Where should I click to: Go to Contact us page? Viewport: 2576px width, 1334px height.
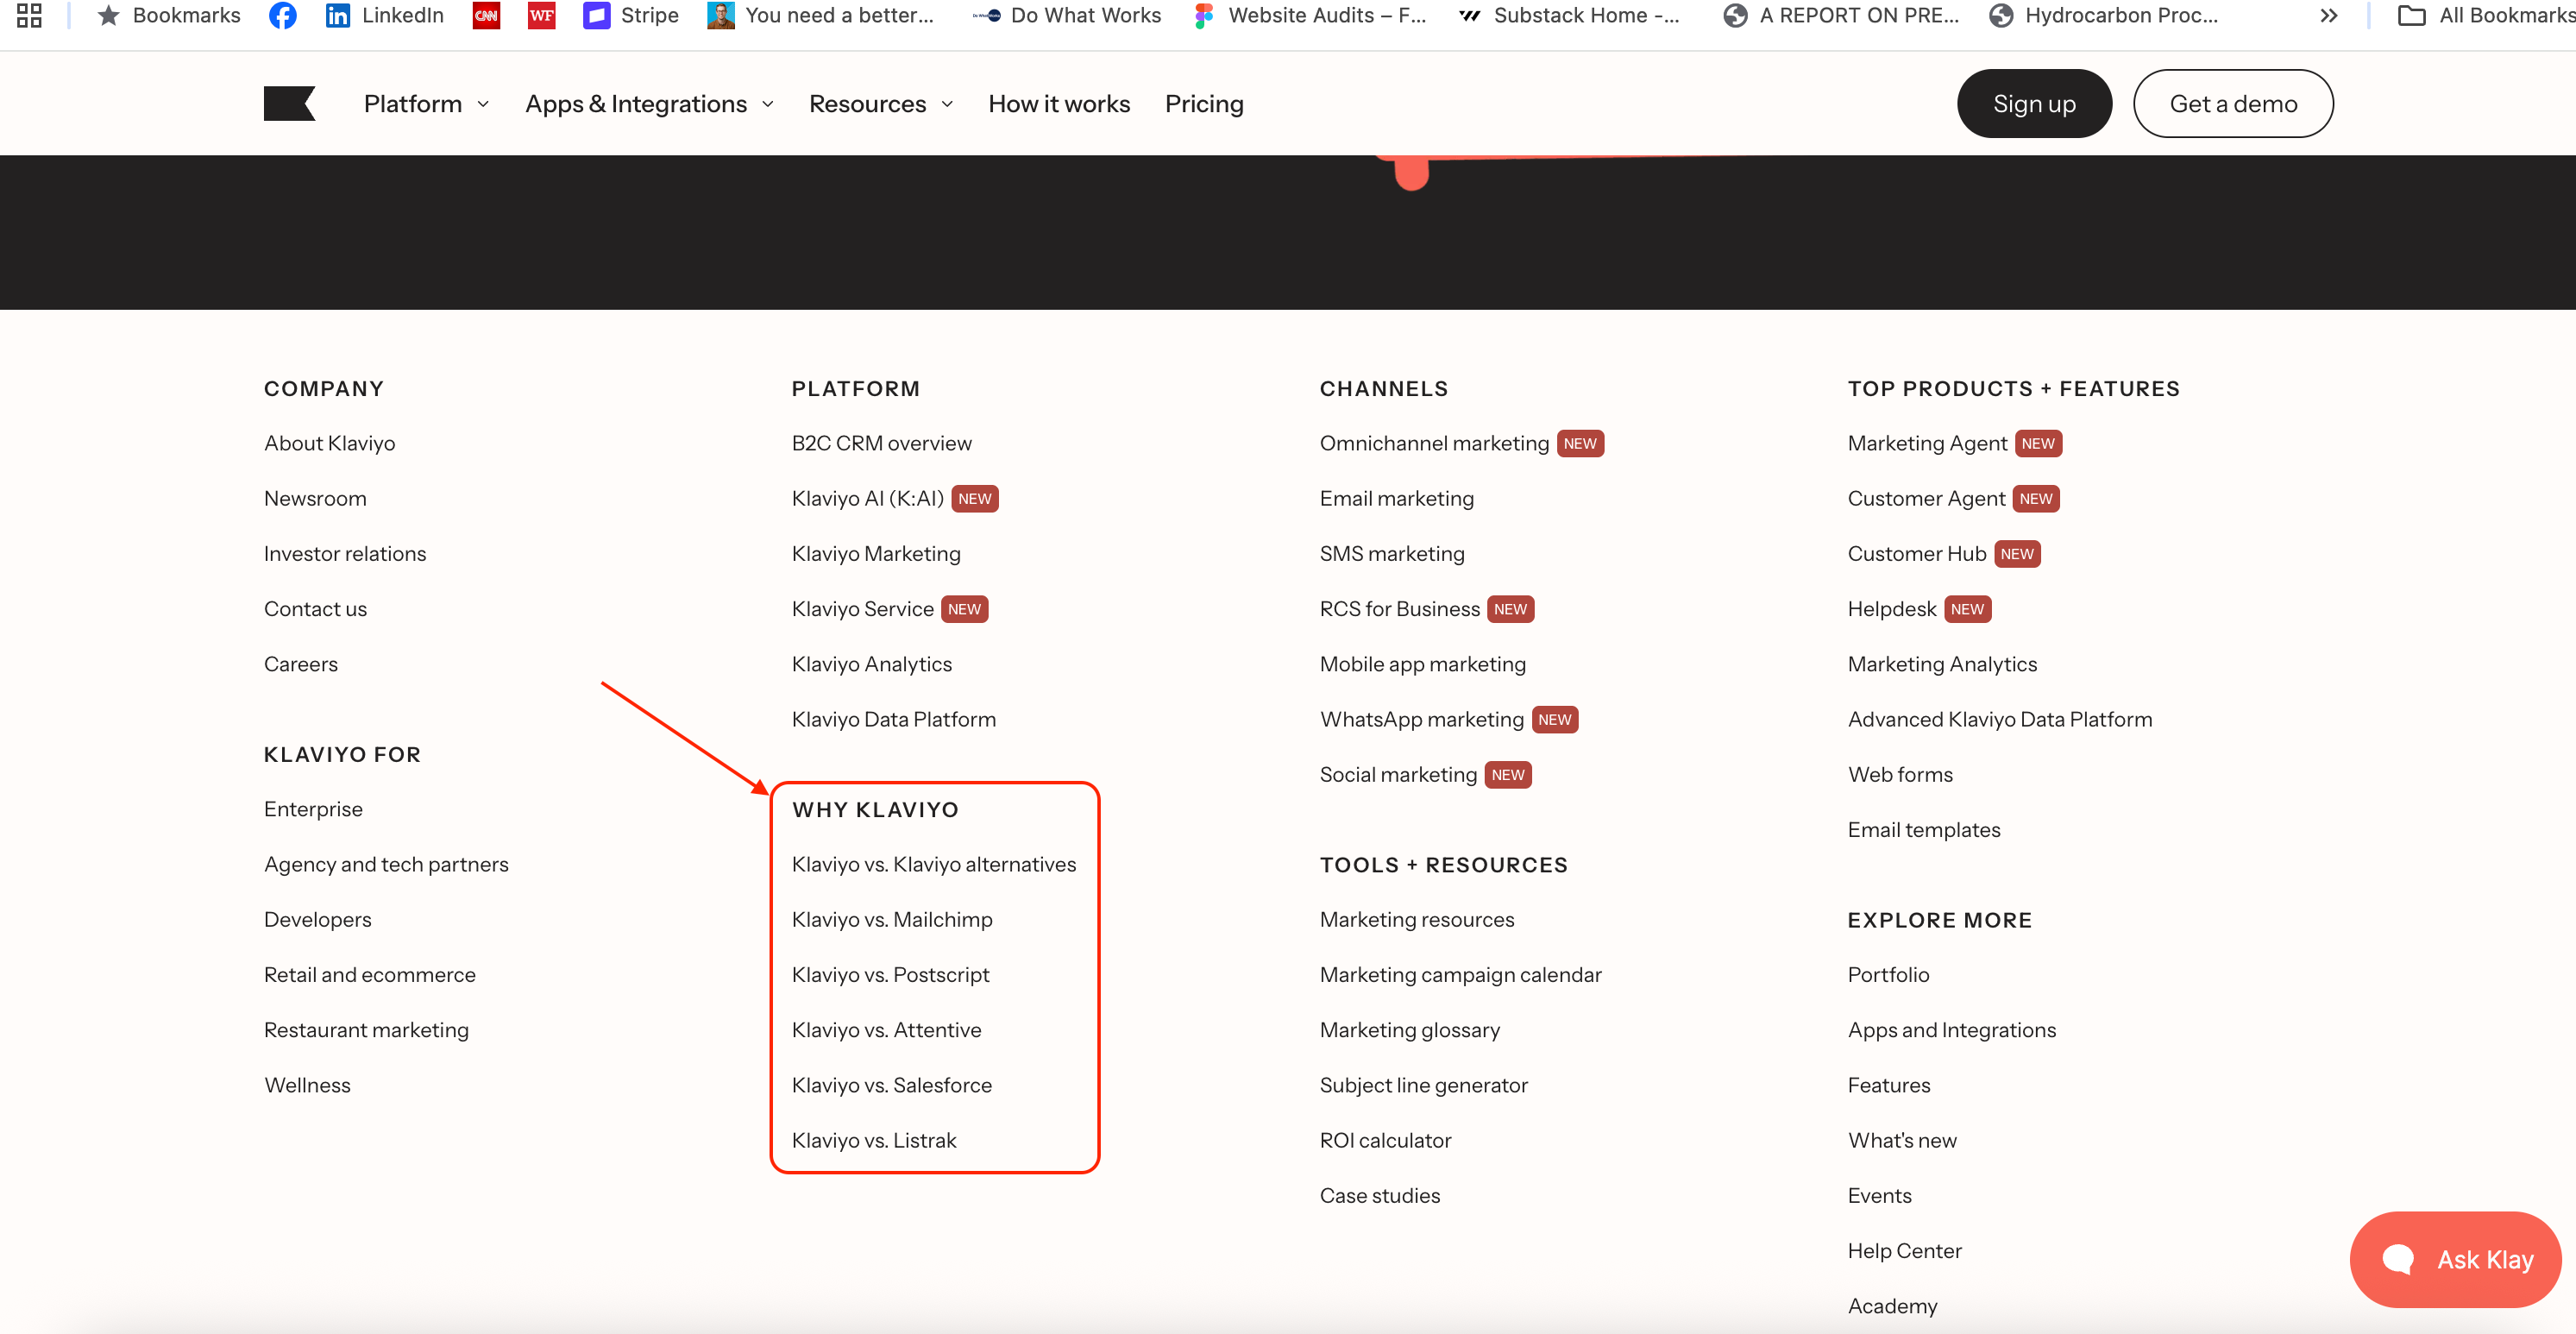click(x=315, y=609)
